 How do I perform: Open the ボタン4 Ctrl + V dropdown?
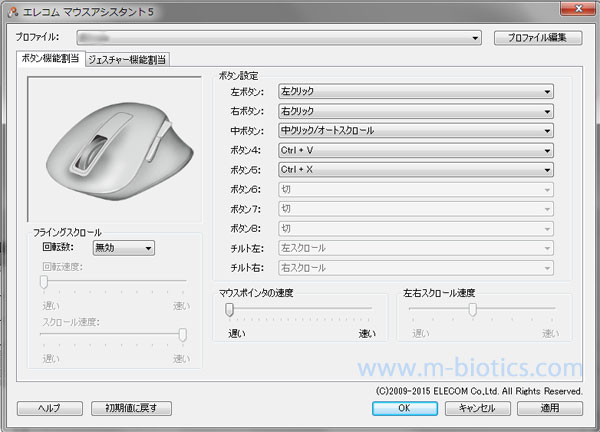click(415, 150)
